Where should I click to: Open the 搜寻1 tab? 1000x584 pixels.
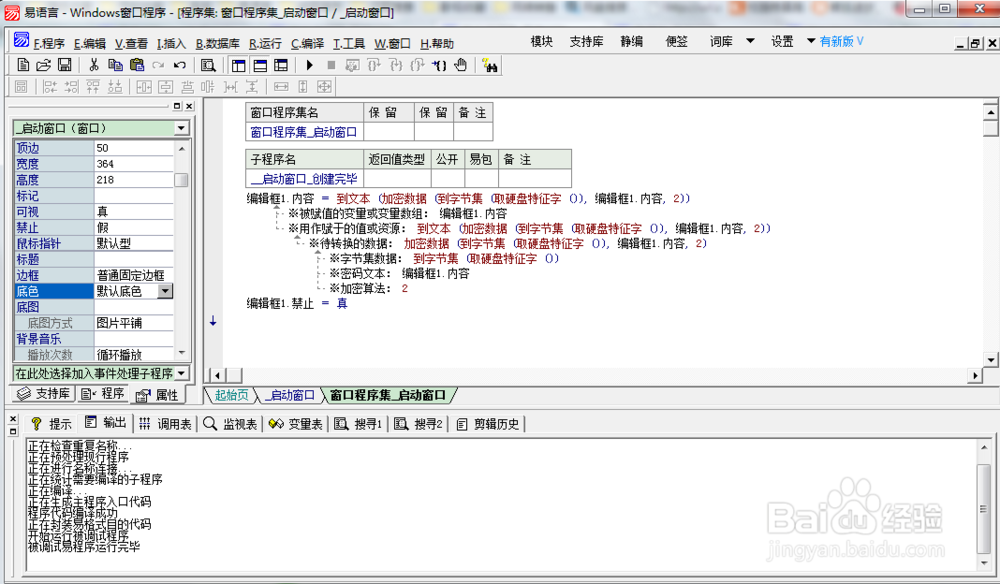[x=359, y=424]
